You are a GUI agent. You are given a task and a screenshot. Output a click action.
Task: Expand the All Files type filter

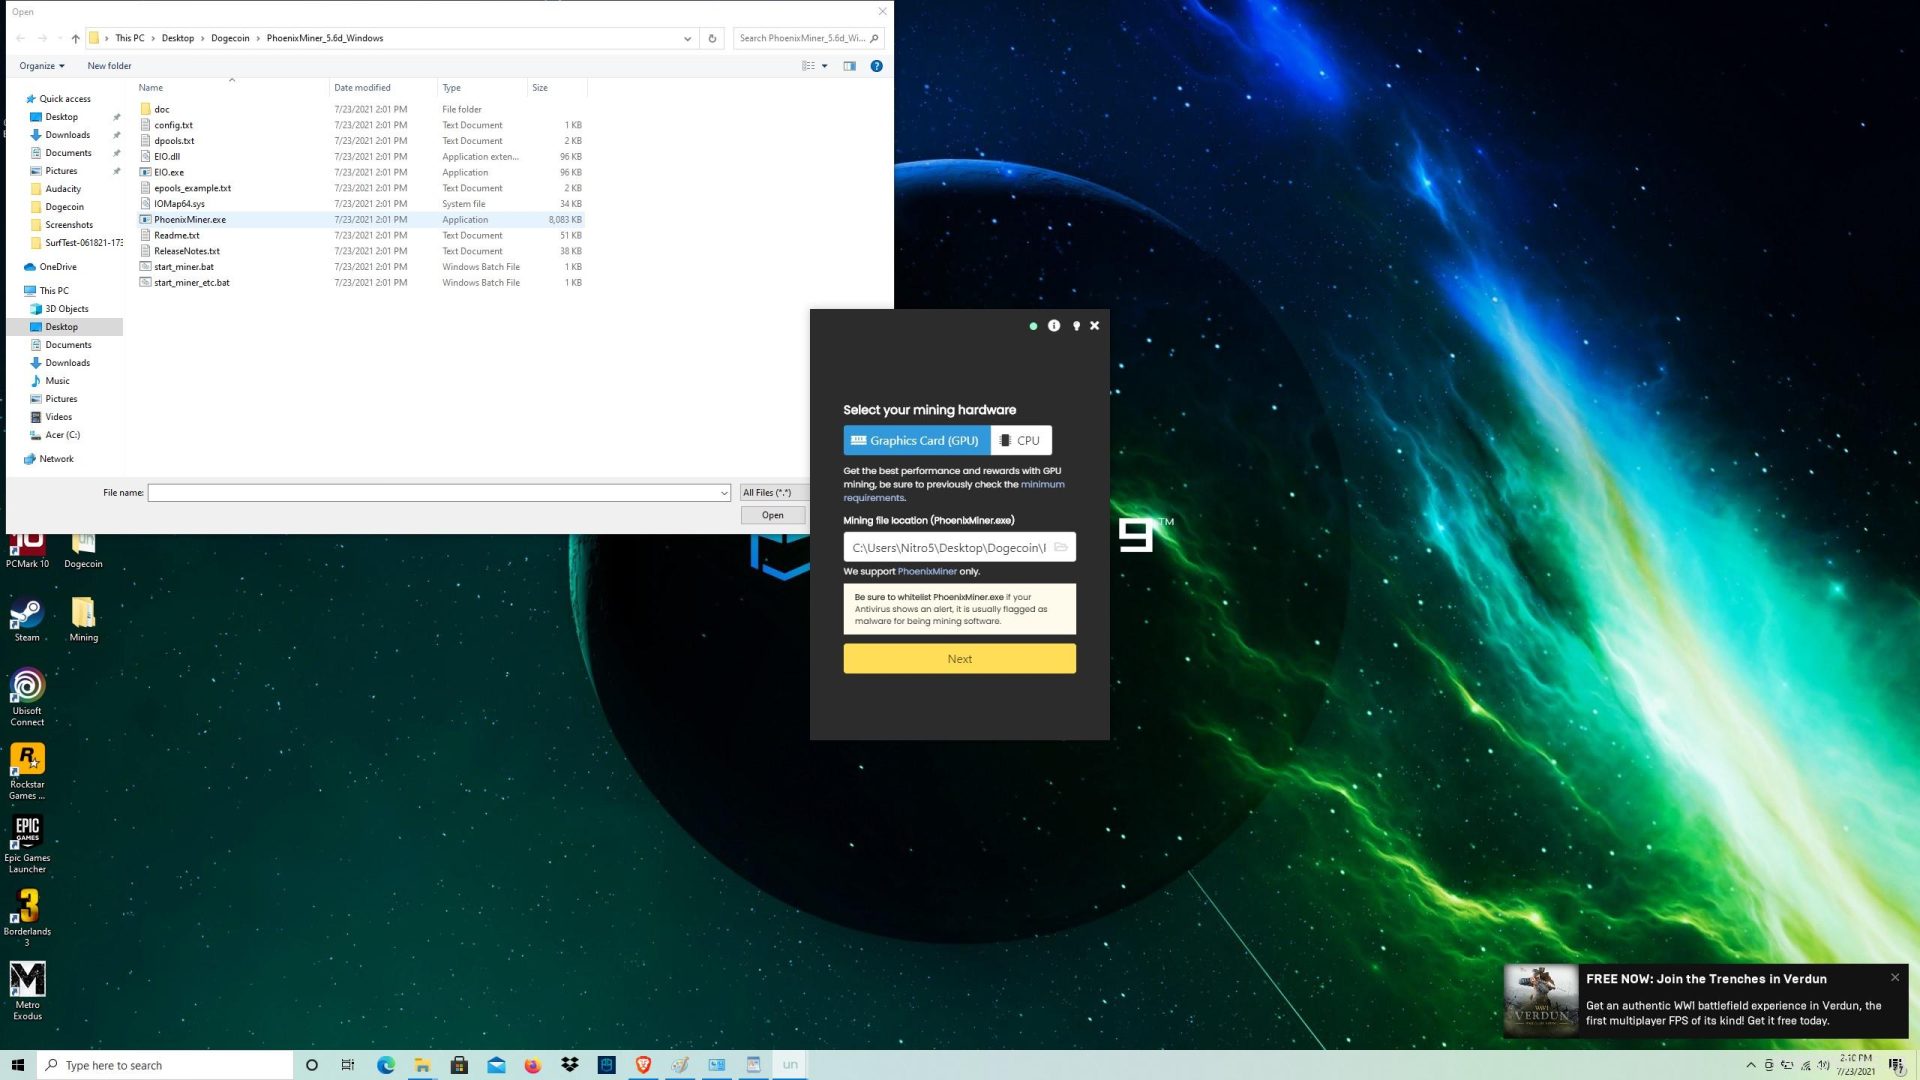[x=773, y=492]
